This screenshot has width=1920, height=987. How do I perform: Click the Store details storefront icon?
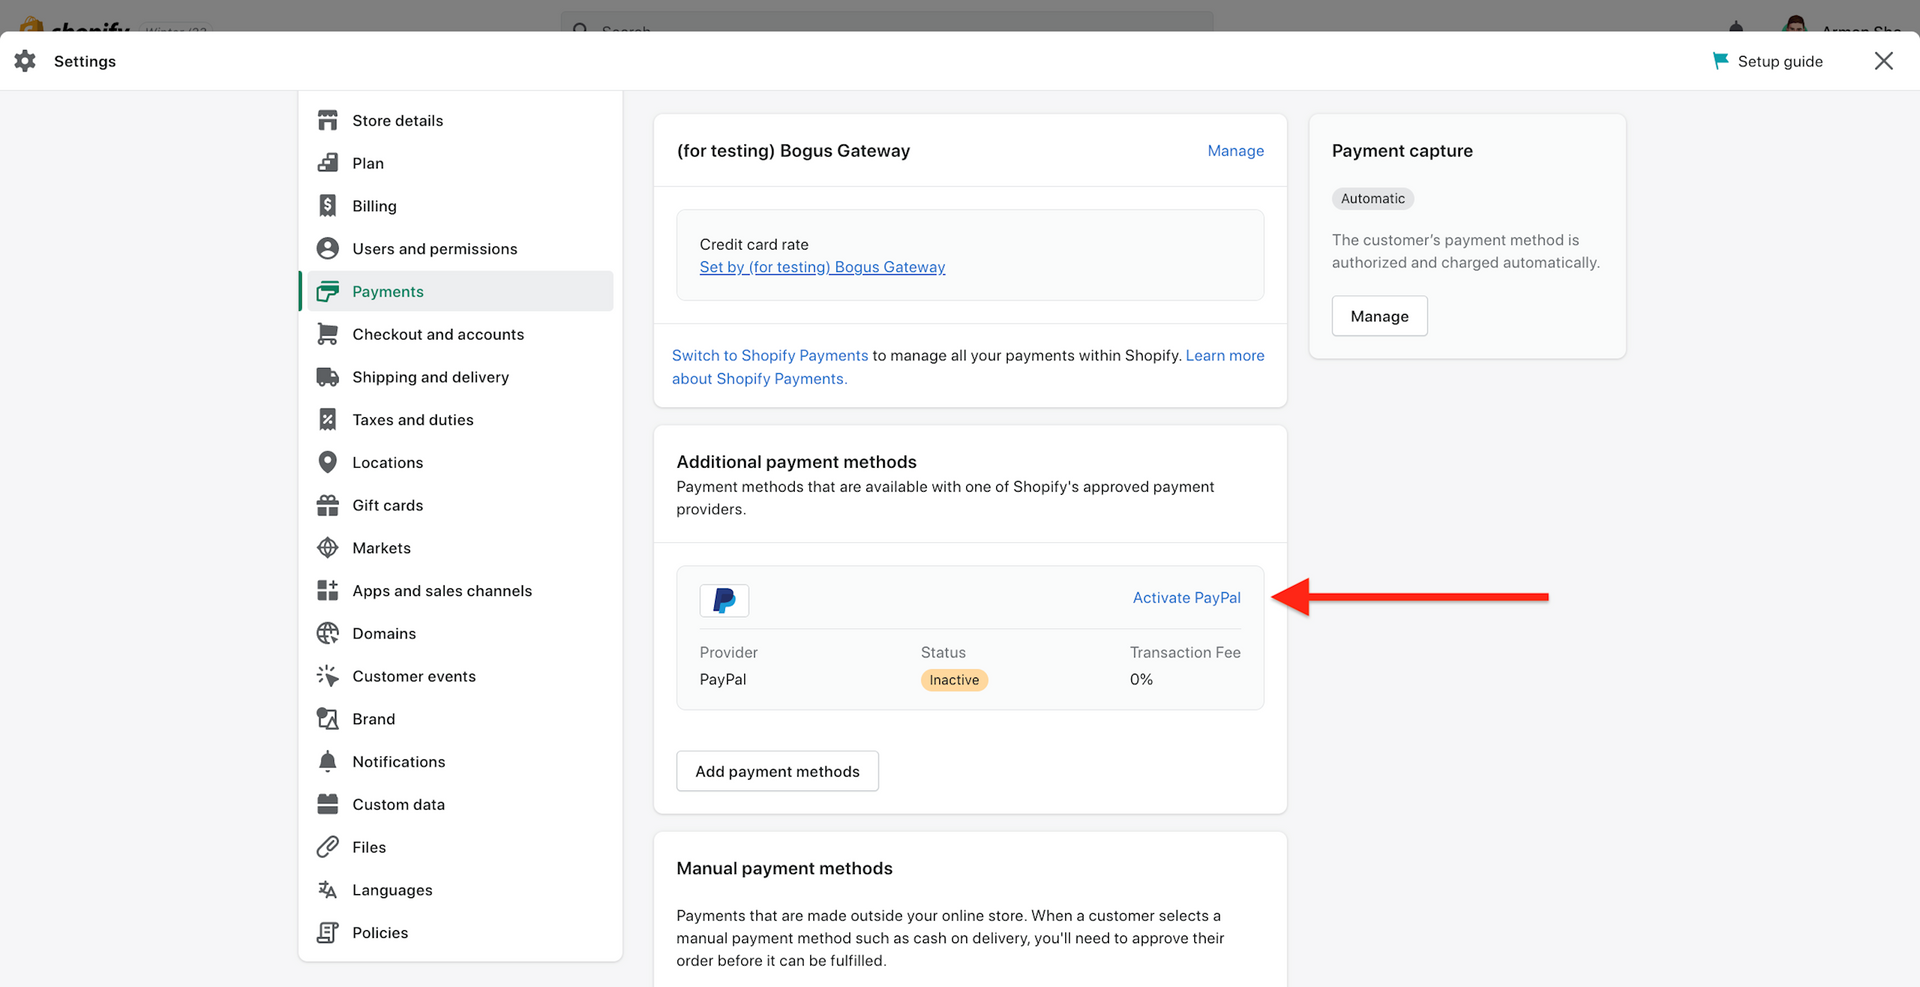point(327,121)
